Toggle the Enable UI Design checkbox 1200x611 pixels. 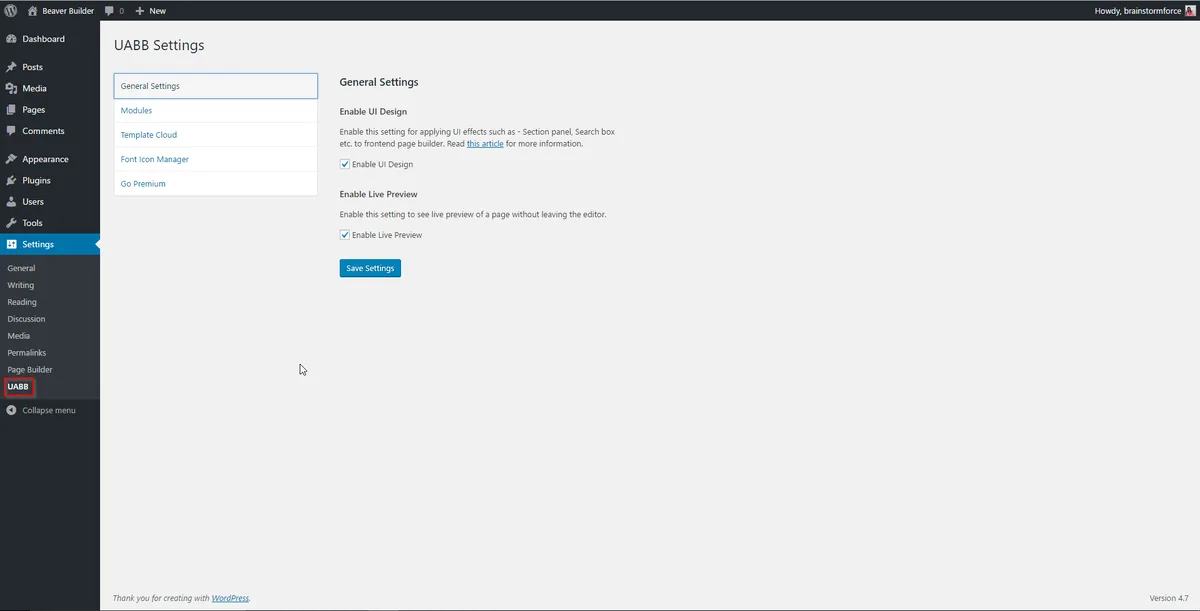click(345, 164)
